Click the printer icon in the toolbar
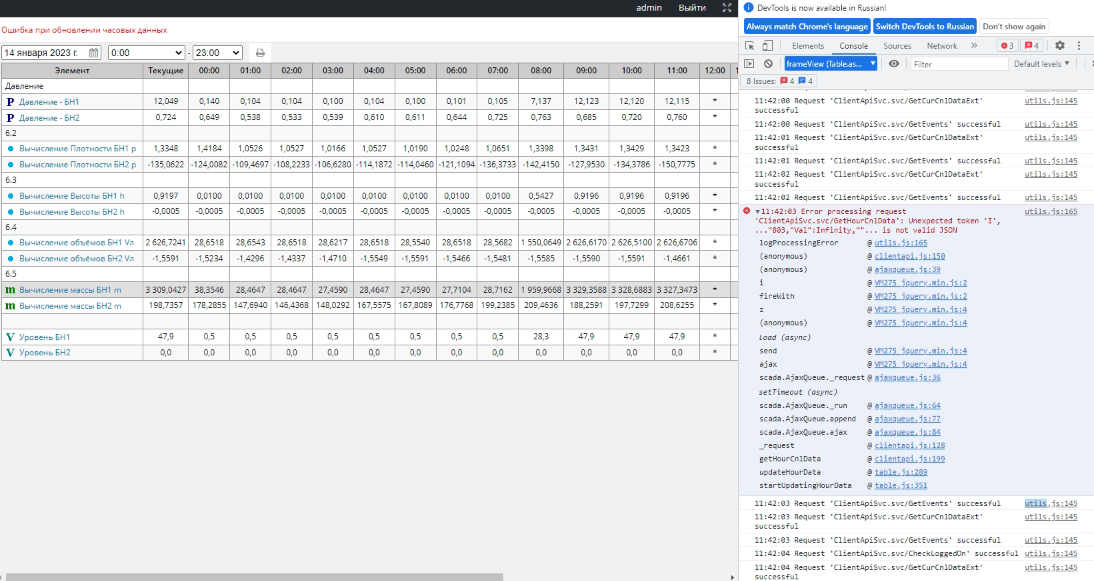This screenshot has width=1094, height=581. tap(260, 52)
